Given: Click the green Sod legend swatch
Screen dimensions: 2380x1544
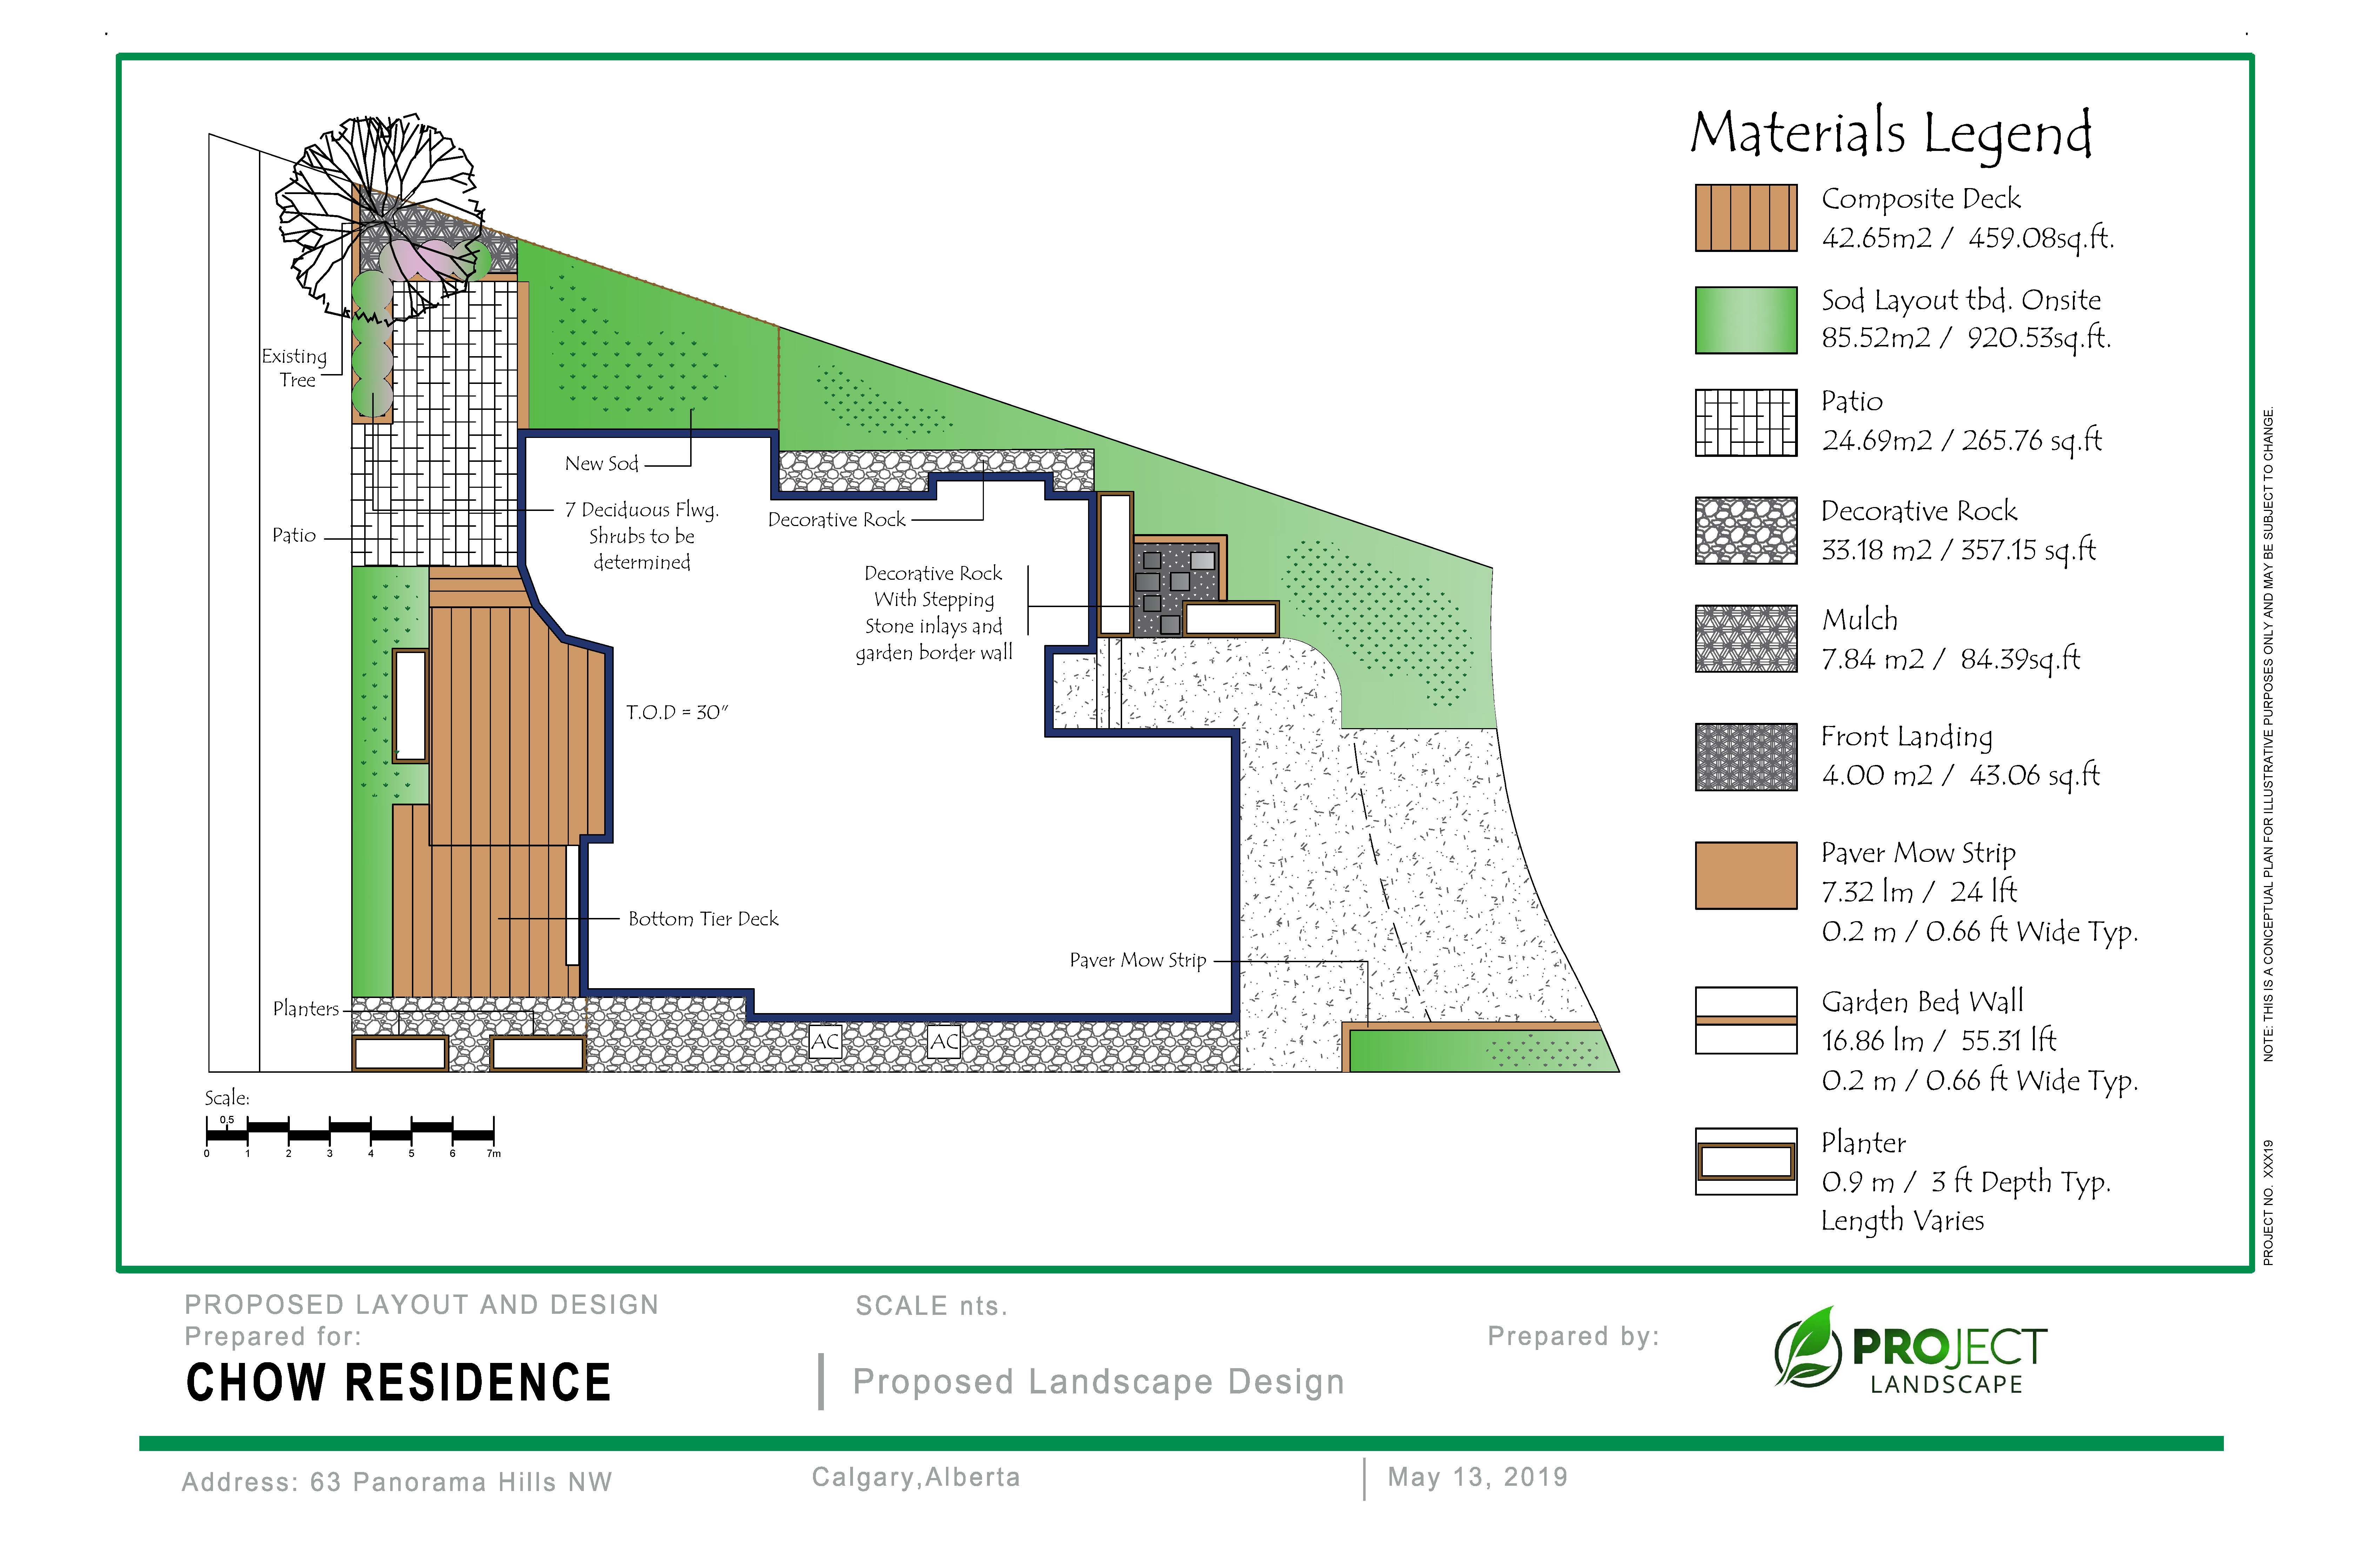Looking at the screenshot, I should (x=1746, y=320).
